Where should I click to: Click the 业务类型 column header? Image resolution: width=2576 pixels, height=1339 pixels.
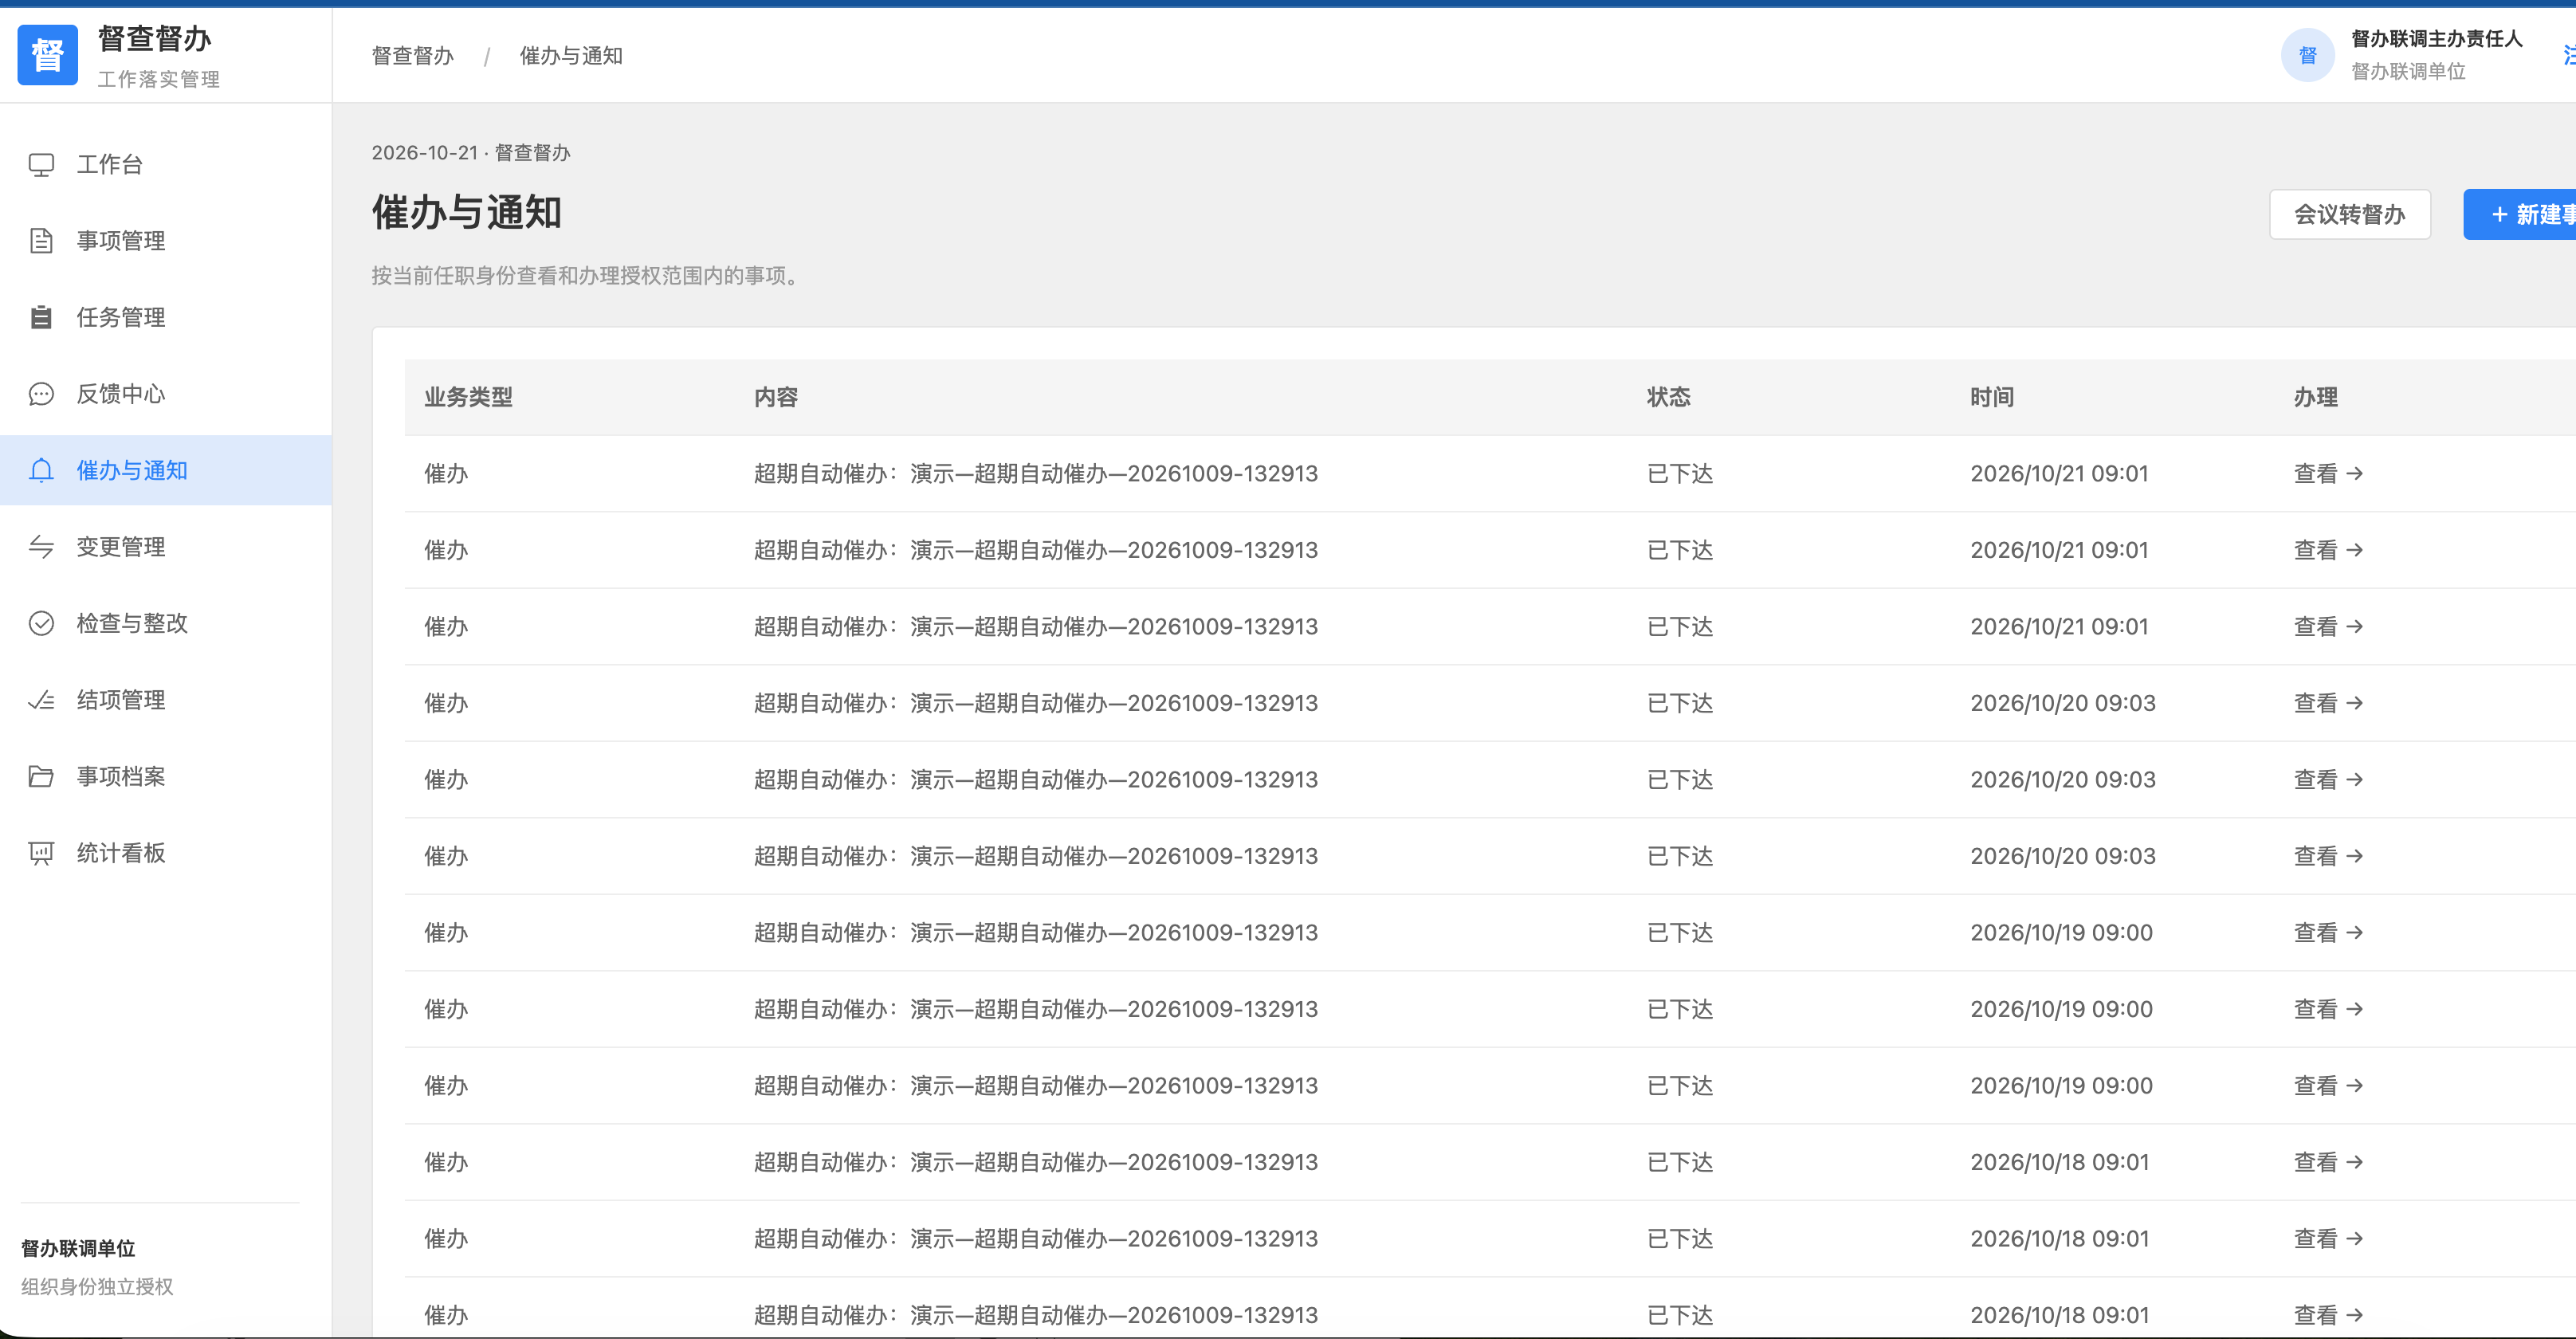coord(468,397)
